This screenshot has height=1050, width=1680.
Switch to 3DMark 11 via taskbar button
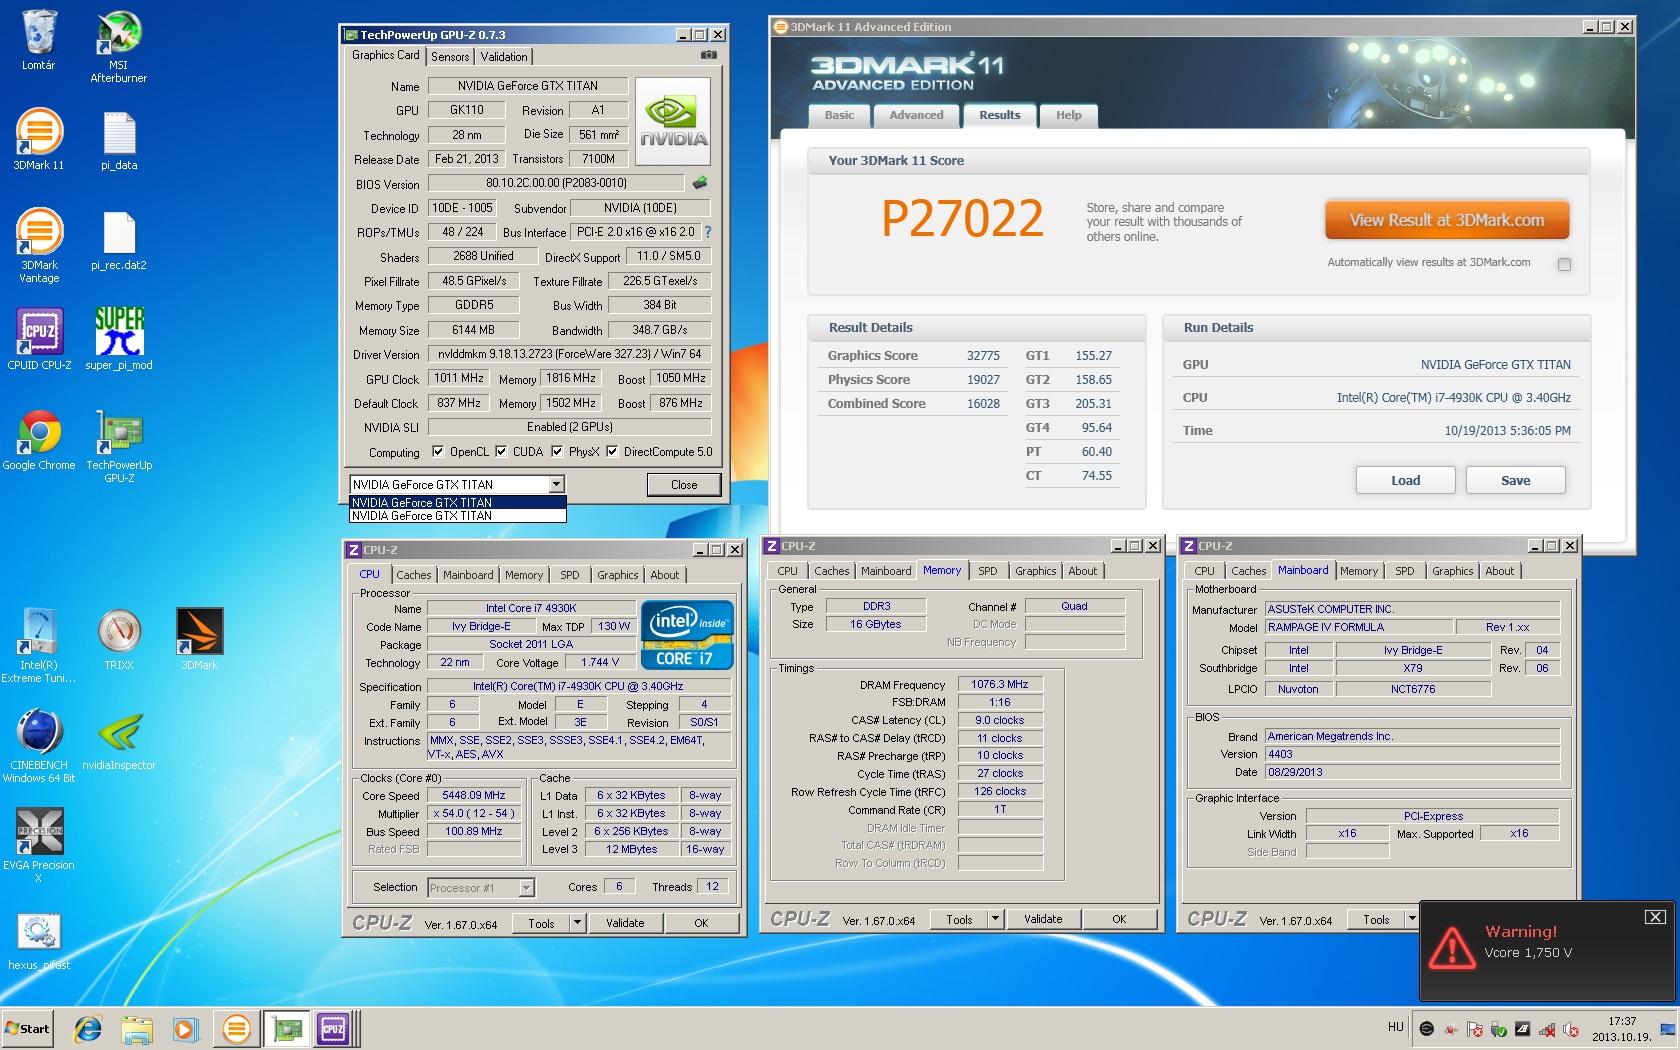(237, 1028)
